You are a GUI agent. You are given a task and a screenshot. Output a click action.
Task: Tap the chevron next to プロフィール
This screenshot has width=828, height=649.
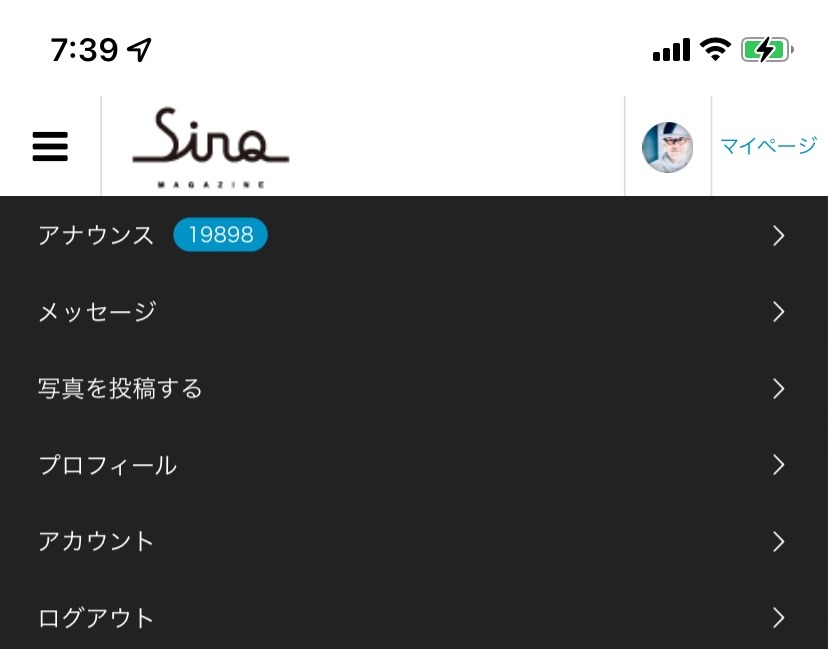click(778, 465)
